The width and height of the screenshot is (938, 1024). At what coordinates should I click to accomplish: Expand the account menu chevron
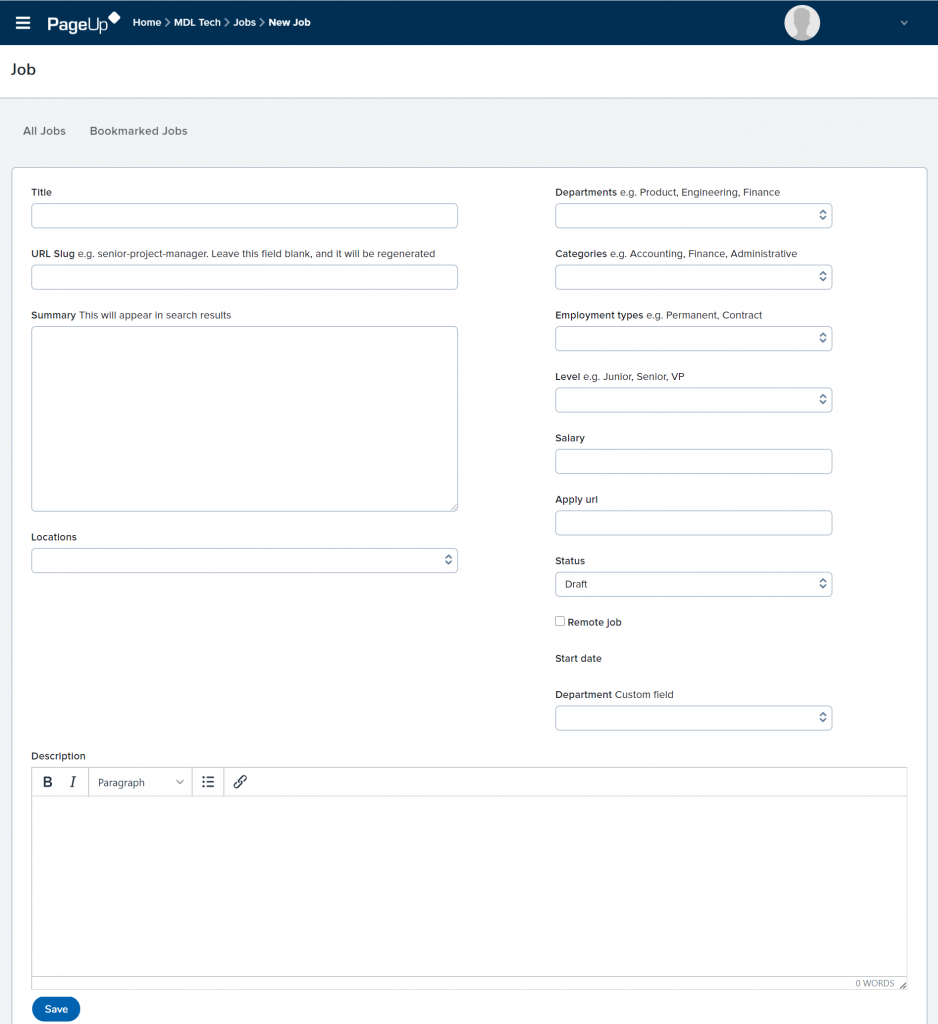904,23
